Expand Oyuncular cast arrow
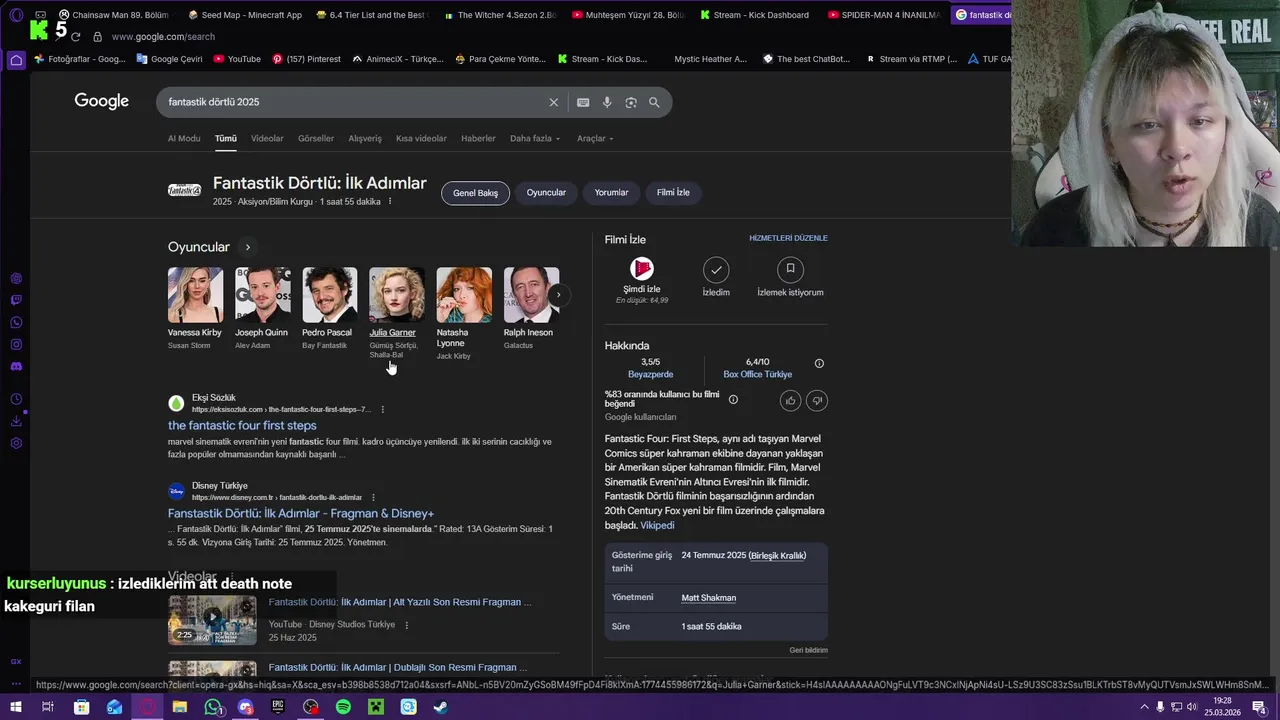This screenshot has width=1280, height=720. 248,247
